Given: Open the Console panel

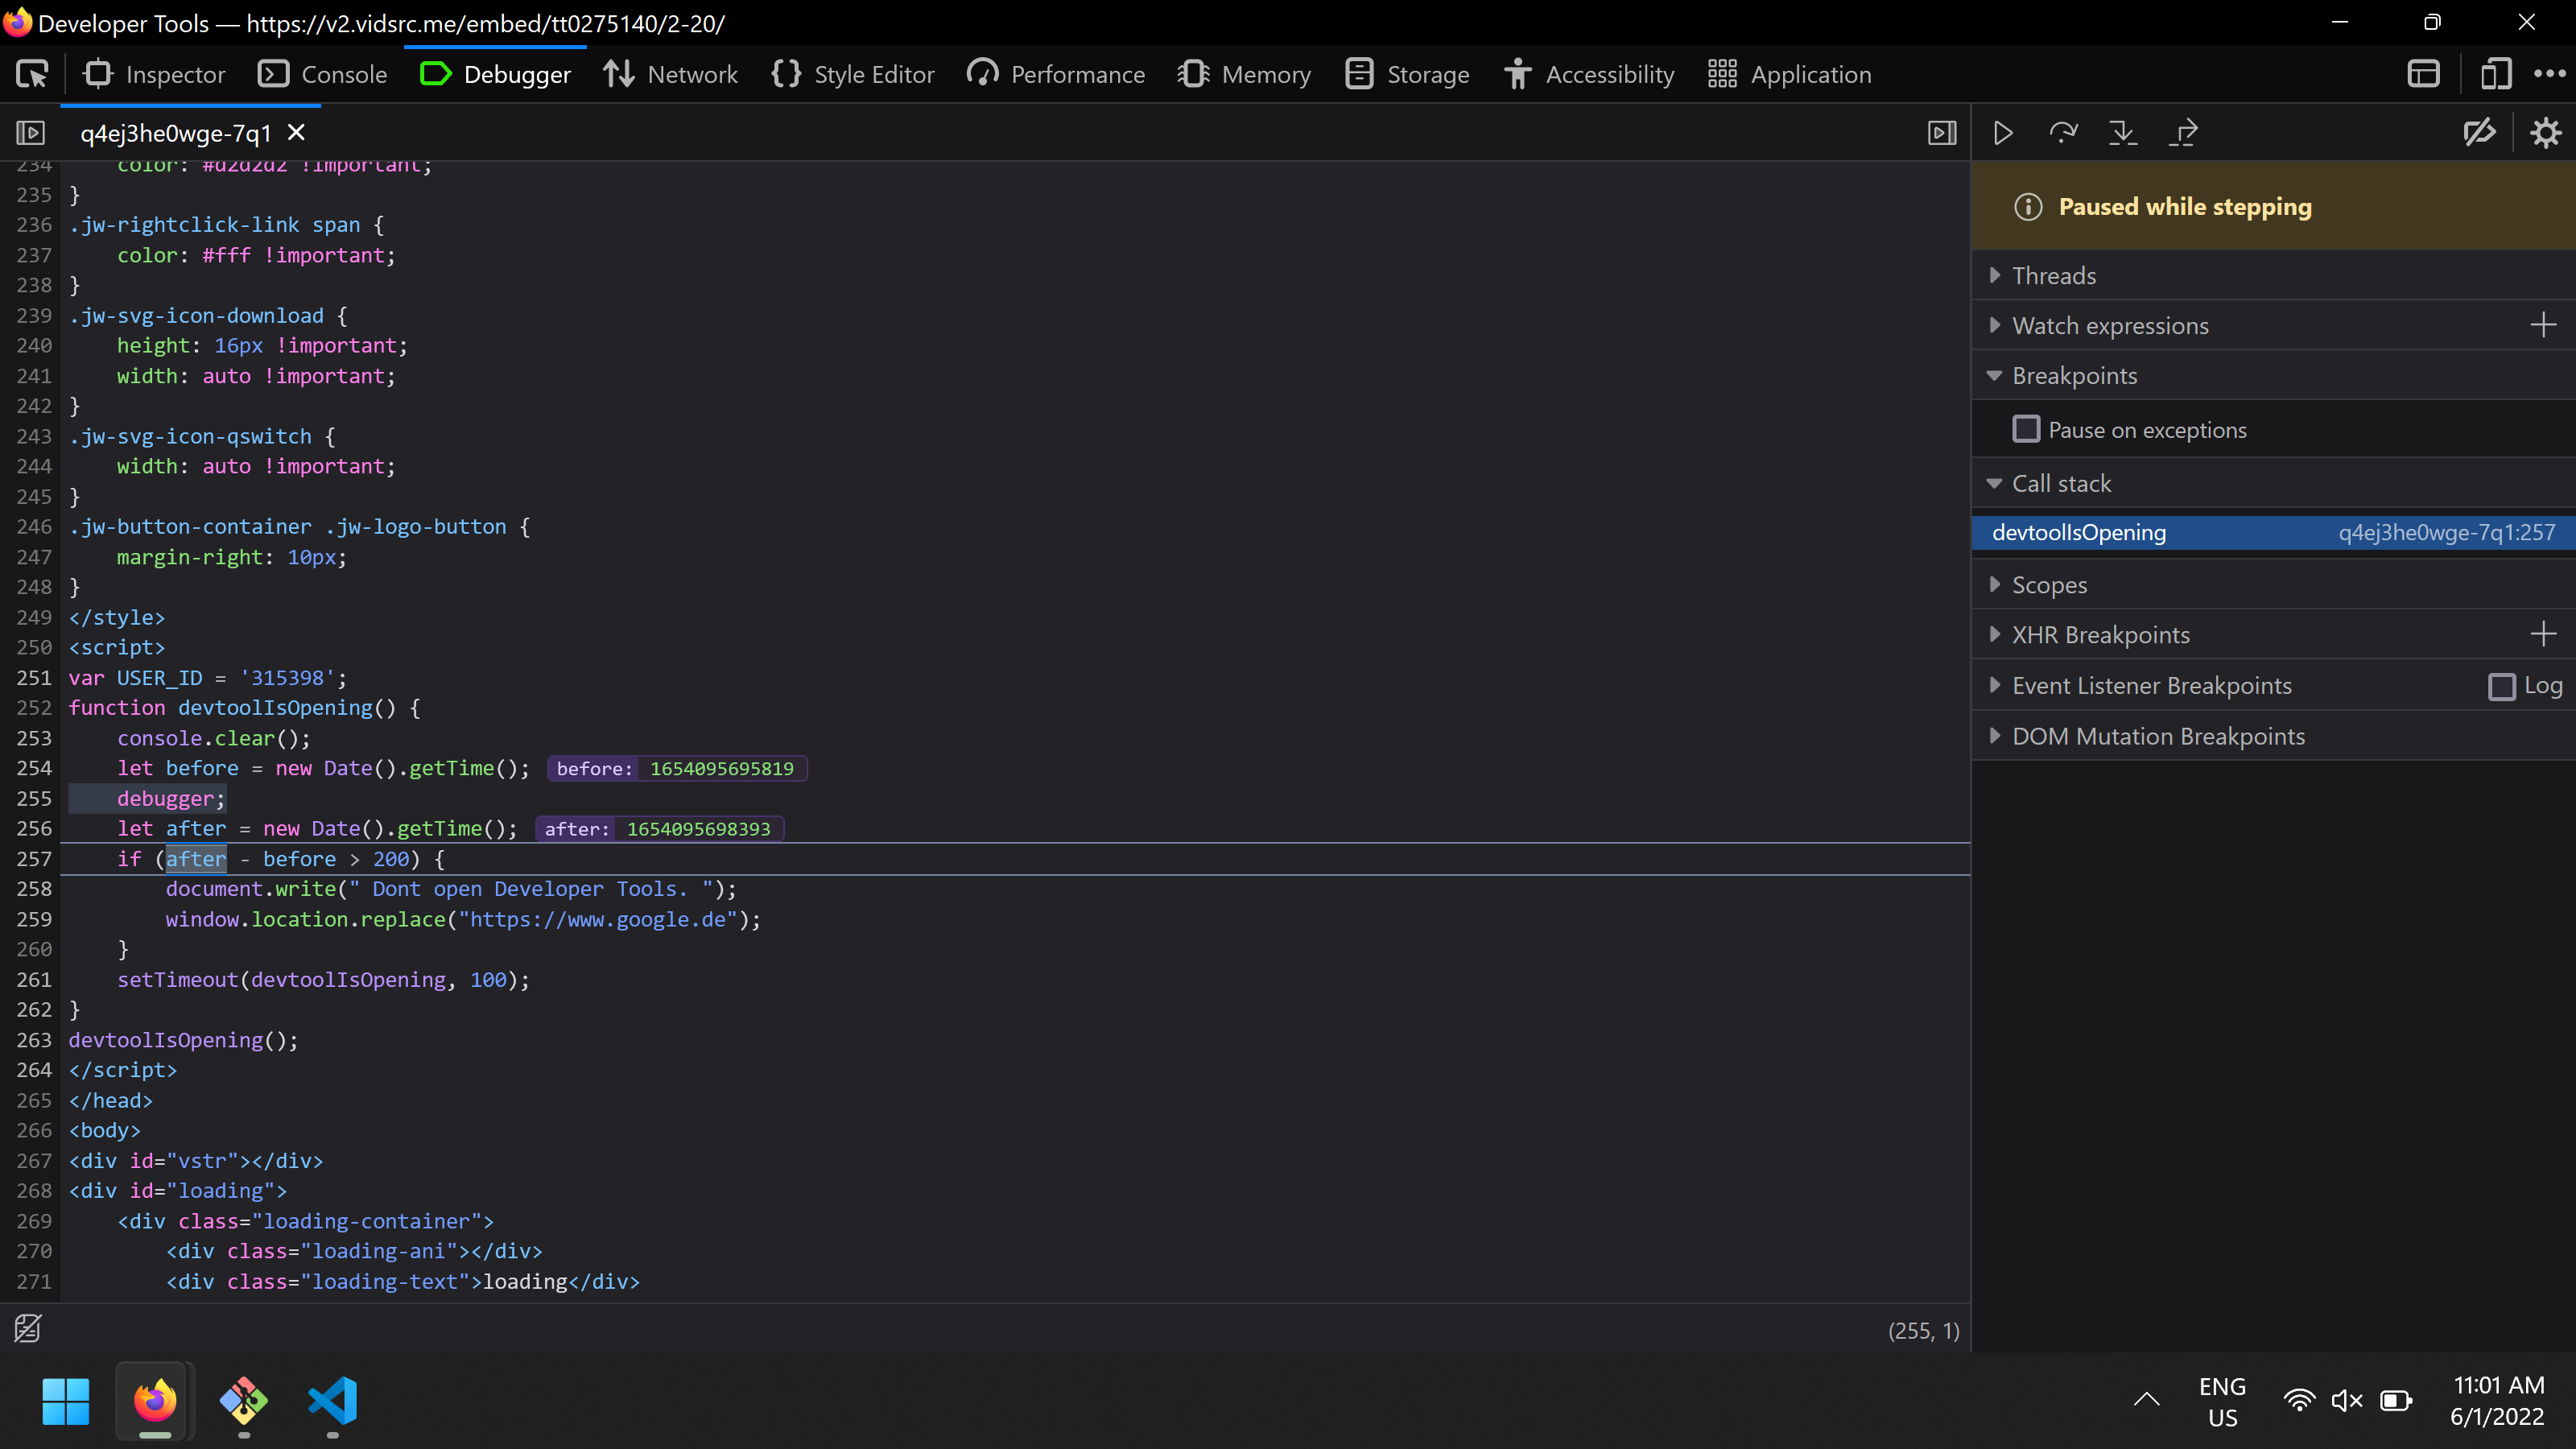Looking at the screenshot, I should [x=322, y=73].
